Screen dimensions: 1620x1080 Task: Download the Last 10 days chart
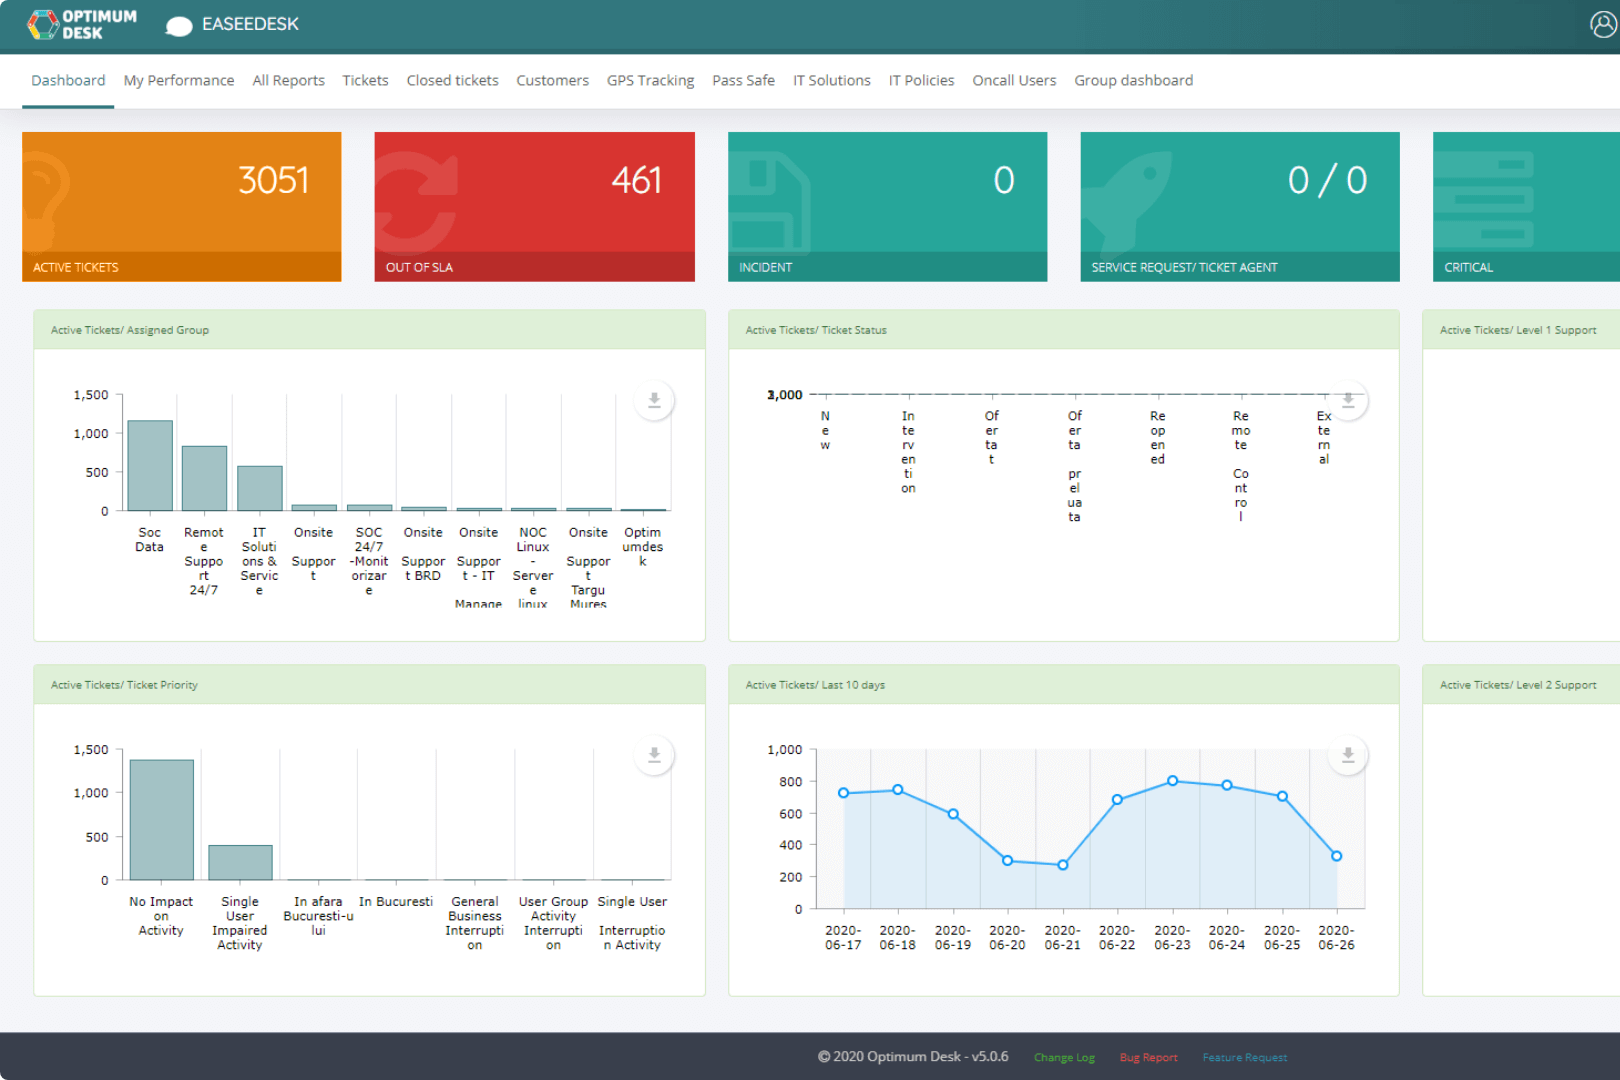(1348, 755)
